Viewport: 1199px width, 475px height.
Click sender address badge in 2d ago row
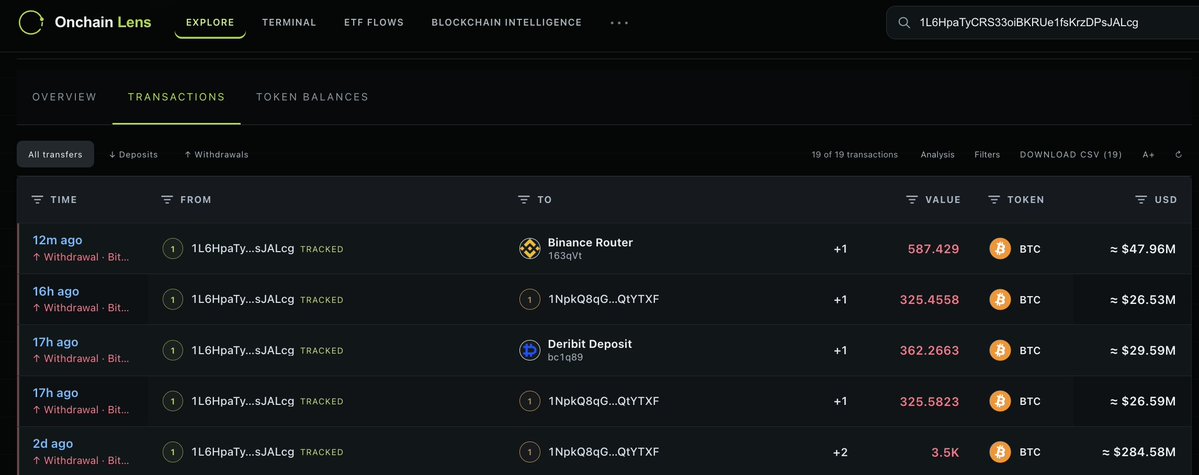[173, 452]
